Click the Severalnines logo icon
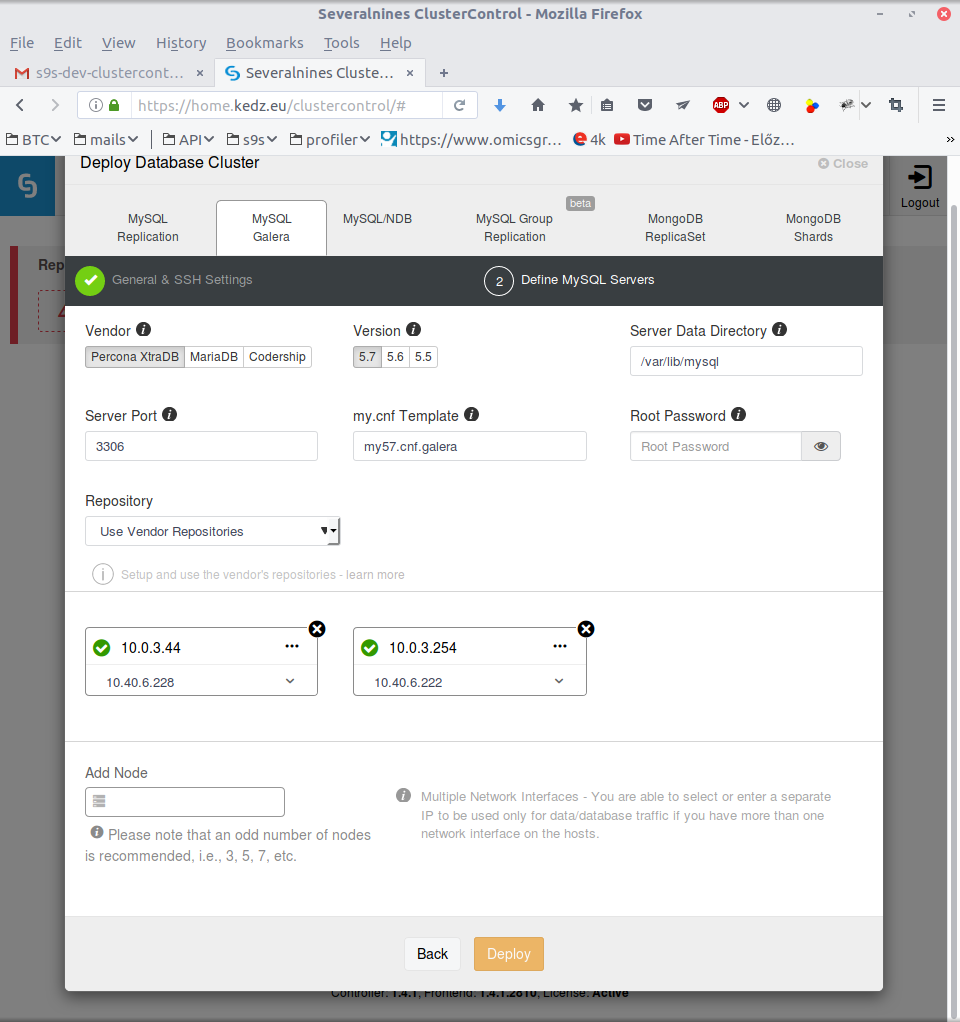Viewport: 960px width, 1022px height. click(27, 186)
